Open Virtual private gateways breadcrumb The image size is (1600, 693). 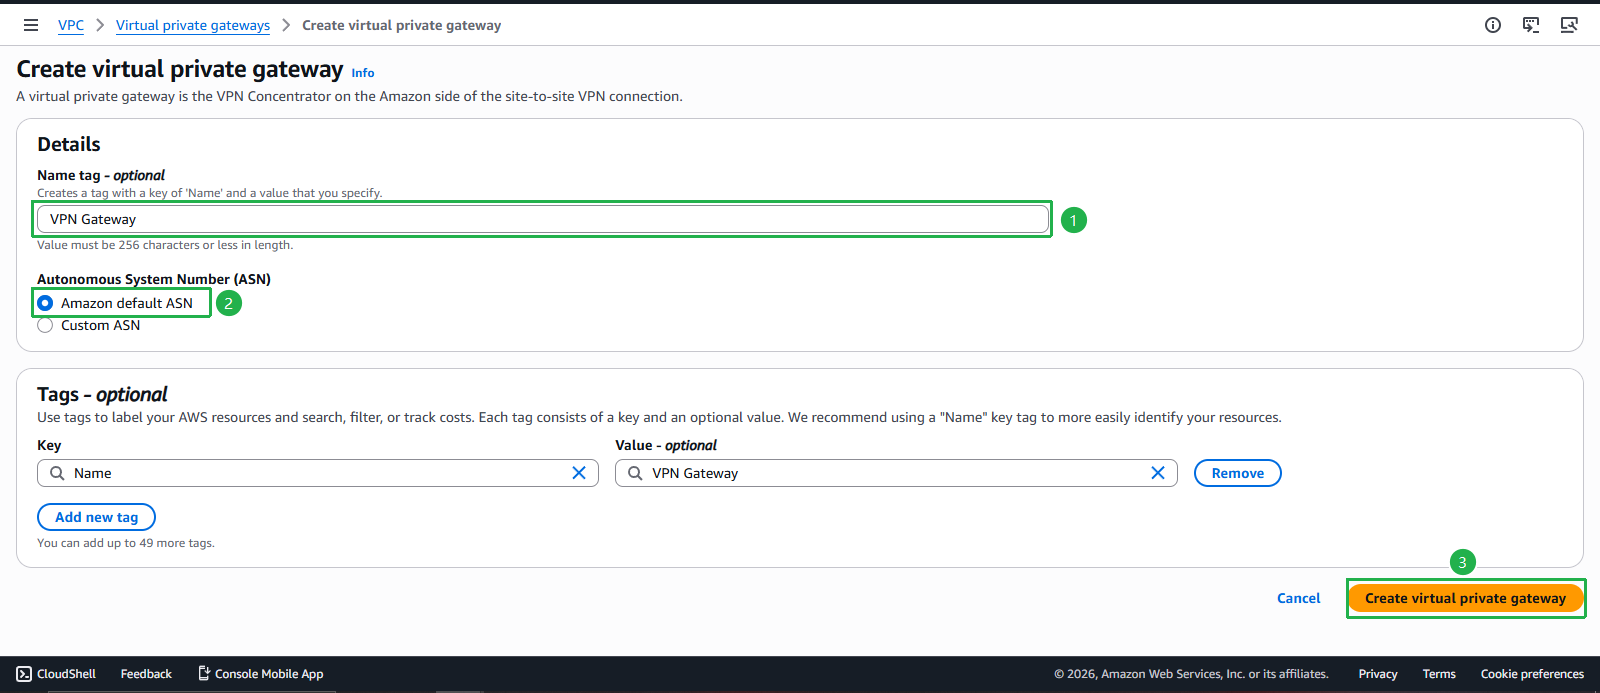pos(193,25)
